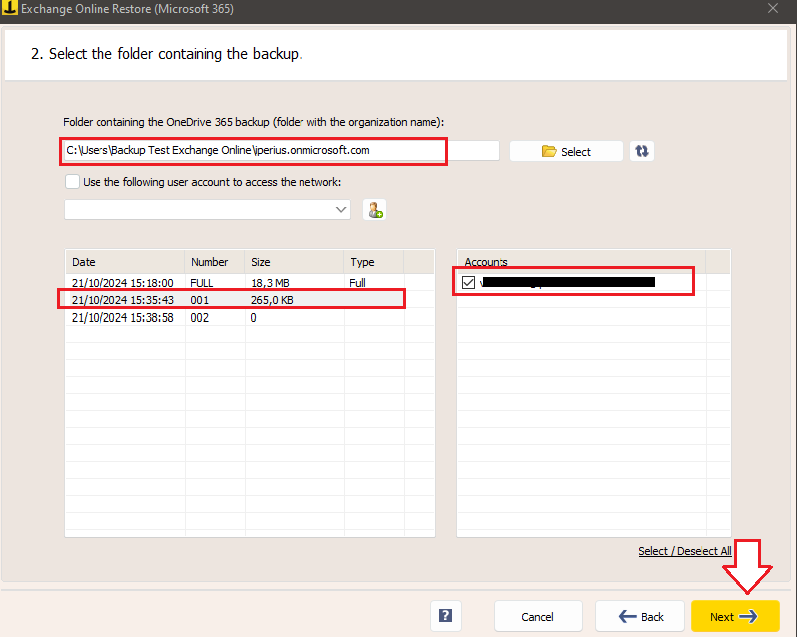This screenshot has height=637, width=797.
Task: Click the 'Full' type cell
Action: tap(357, 283)
